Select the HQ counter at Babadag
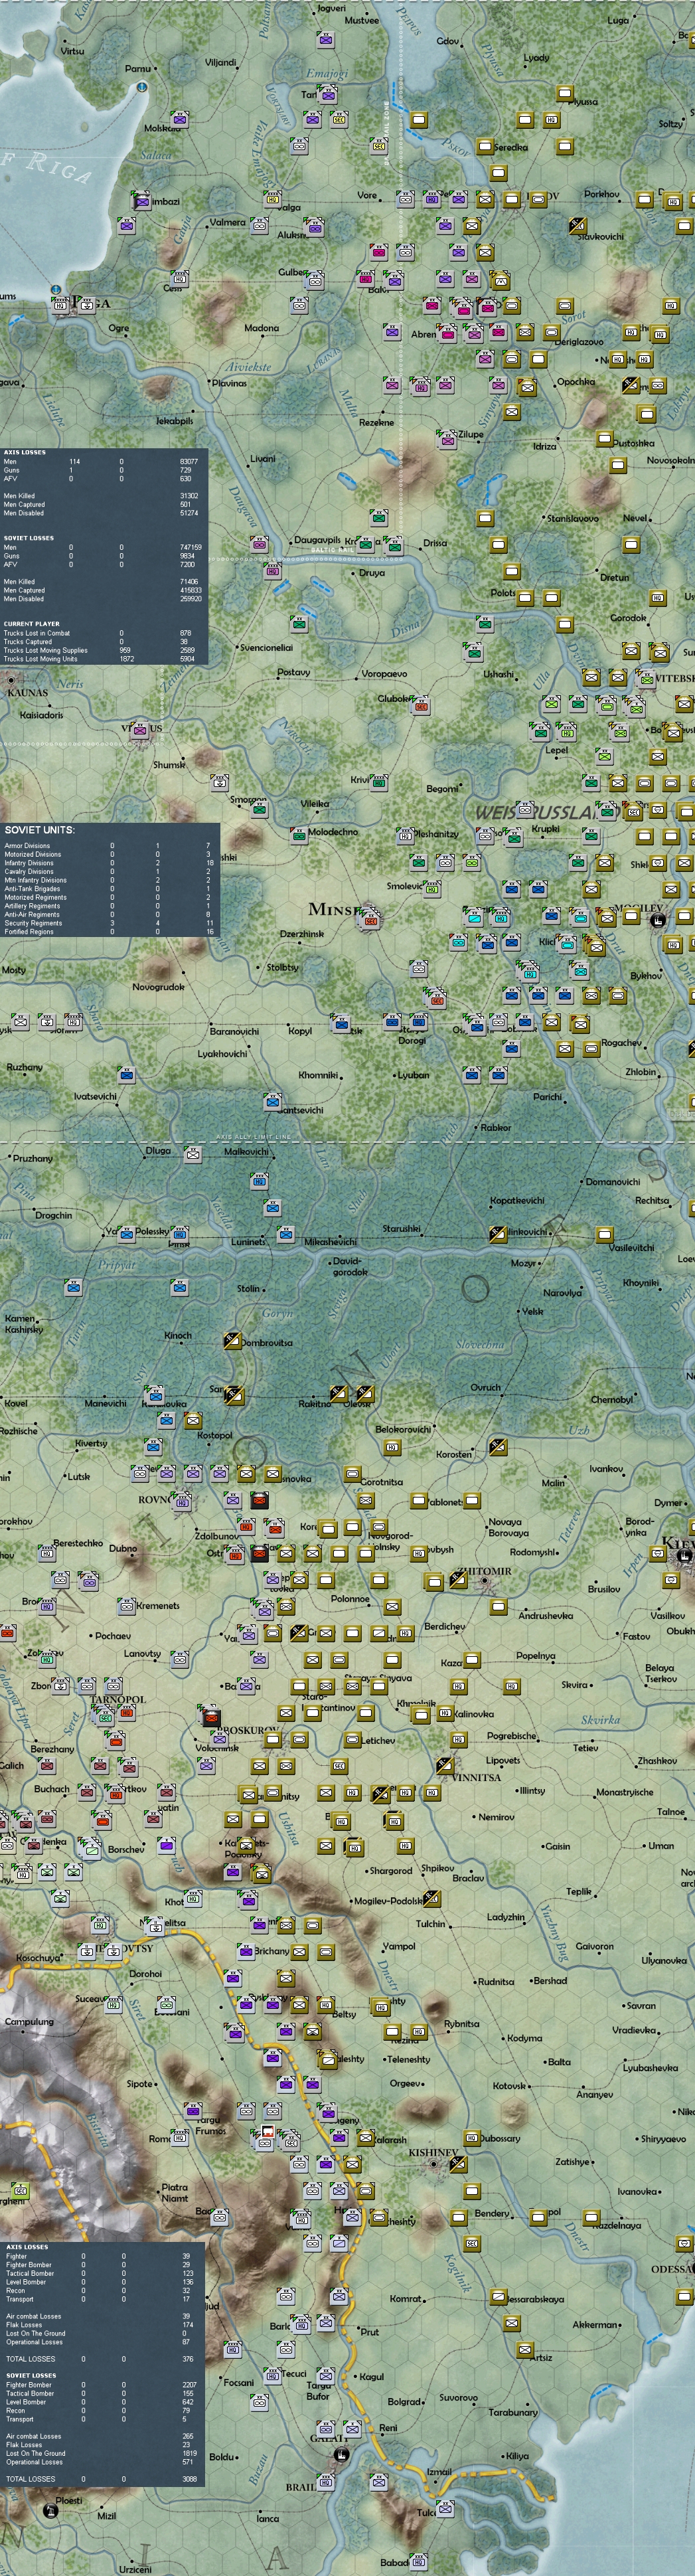Image resolution: width=695 pixels, height=2576 pixels. point(418,2561)
